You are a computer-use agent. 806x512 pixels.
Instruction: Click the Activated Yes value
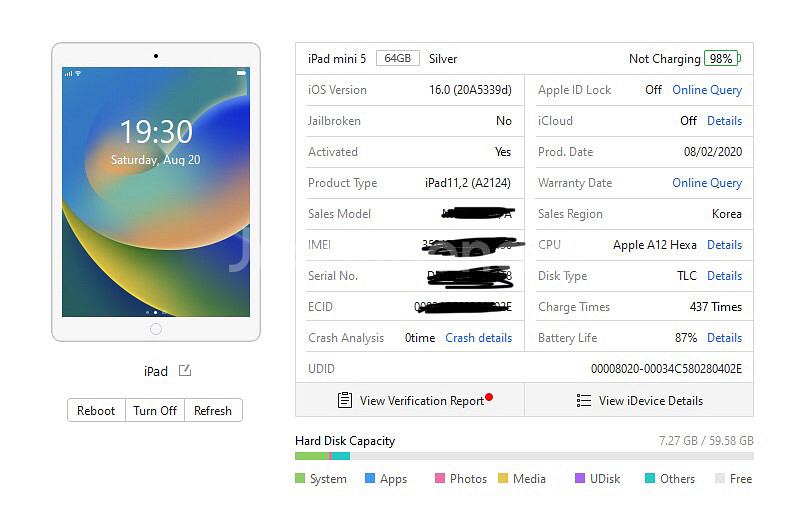503,152
